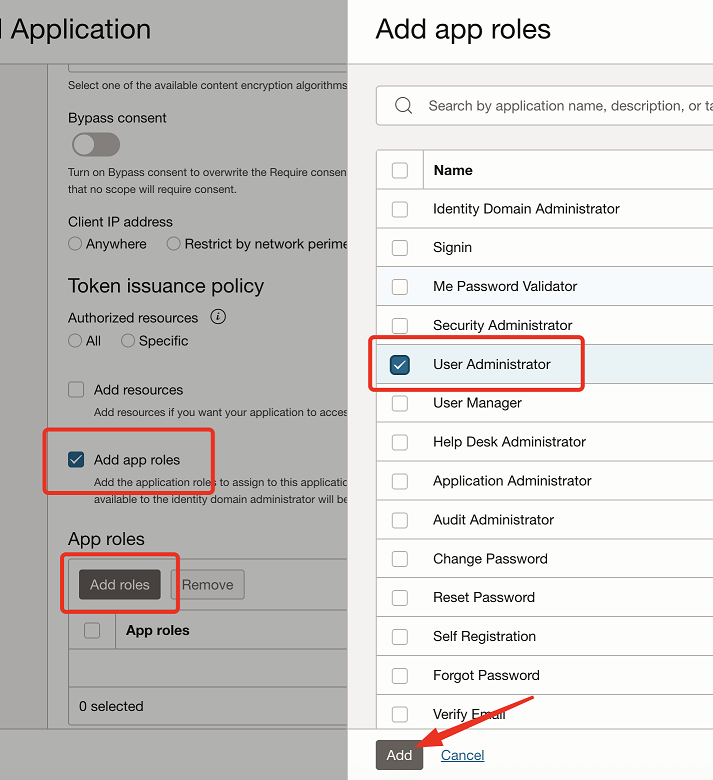
Task: Tick the Security Administrator checkbox
Action: pyautogui.click(x=400, y=325)
